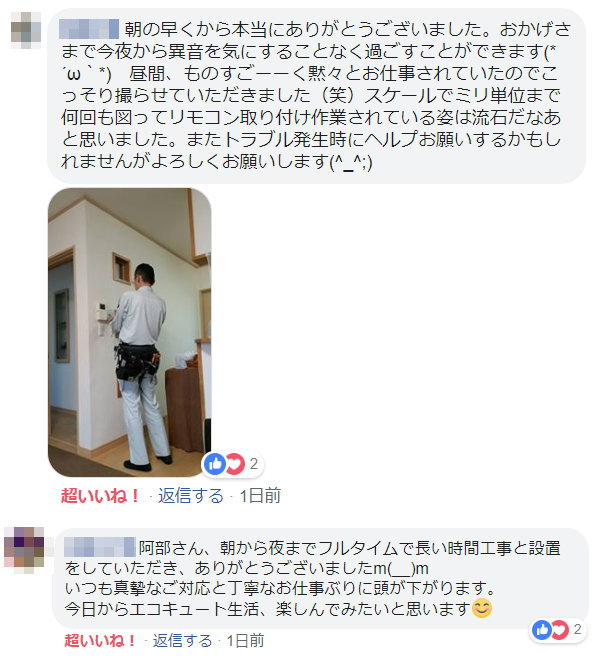600x660 pixels.
Task: Open the photo of the worker installing remote
Action: tap(130, 333)
